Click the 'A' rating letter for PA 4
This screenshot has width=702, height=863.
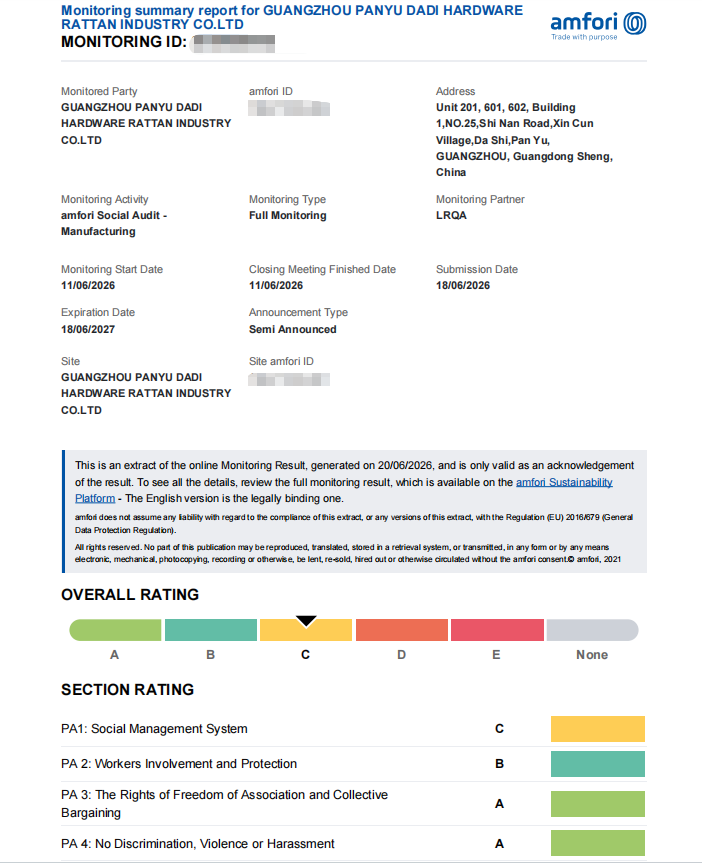pyautogui.click(x=499, y=844)
